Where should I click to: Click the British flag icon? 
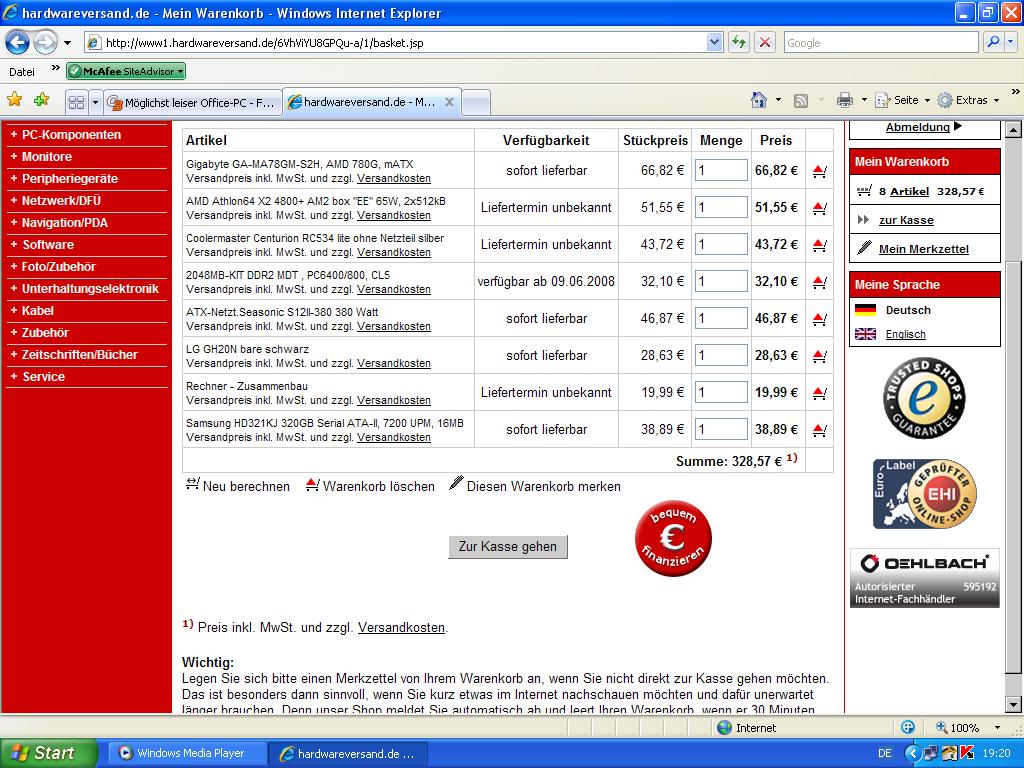point(865,334)
